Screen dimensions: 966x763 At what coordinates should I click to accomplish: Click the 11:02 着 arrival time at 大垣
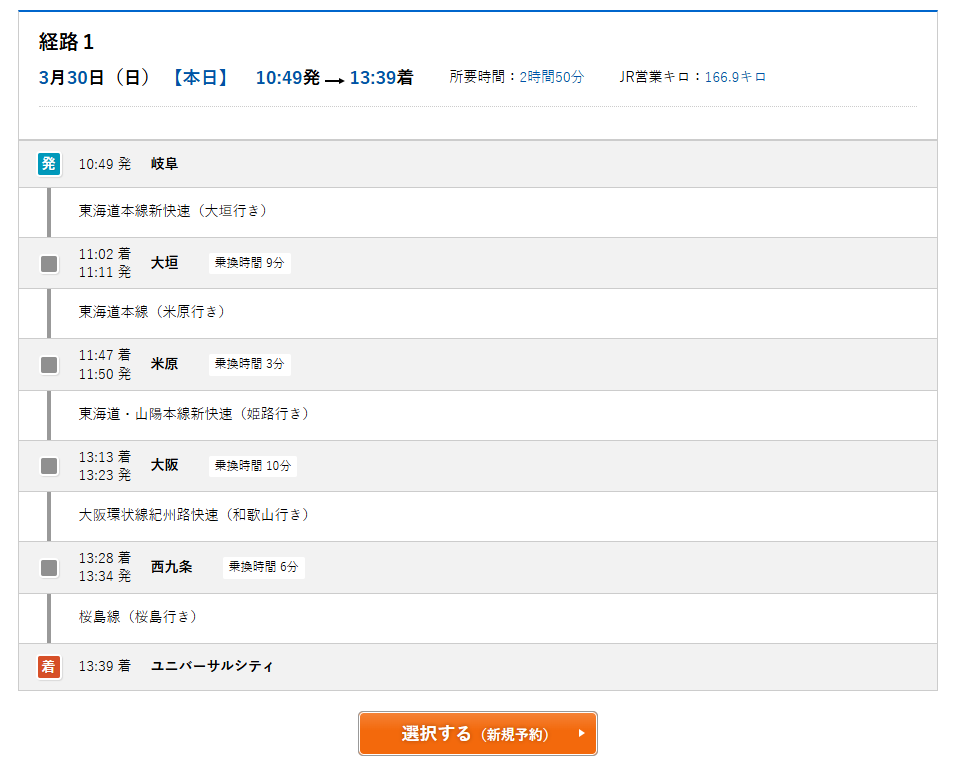(x=105, y=254)
